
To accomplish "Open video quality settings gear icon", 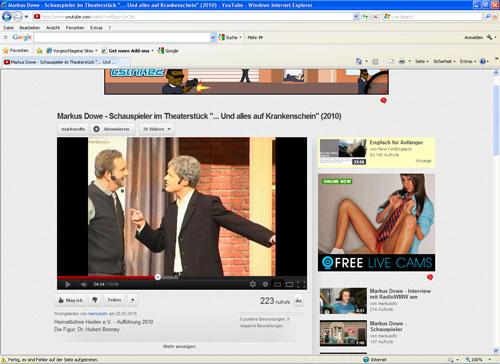I will (252, 284).
